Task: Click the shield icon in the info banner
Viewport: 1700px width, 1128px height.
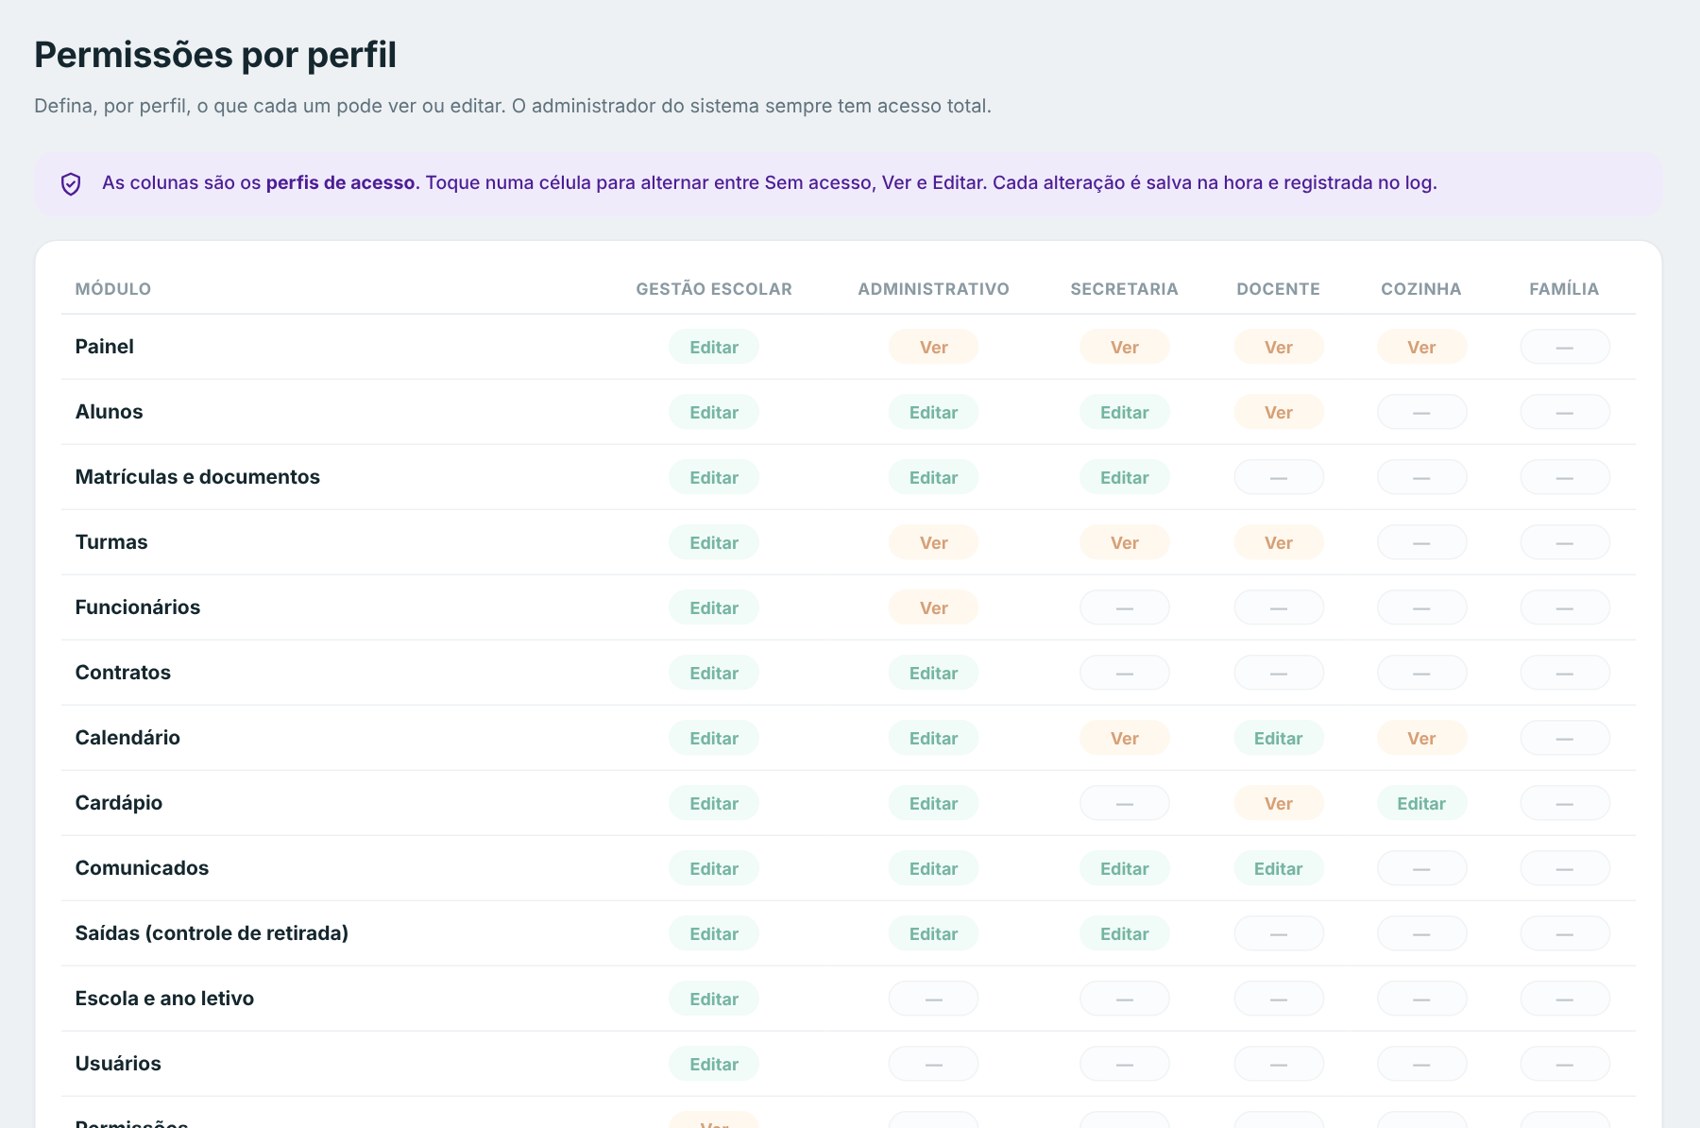Action: (71, 184)
